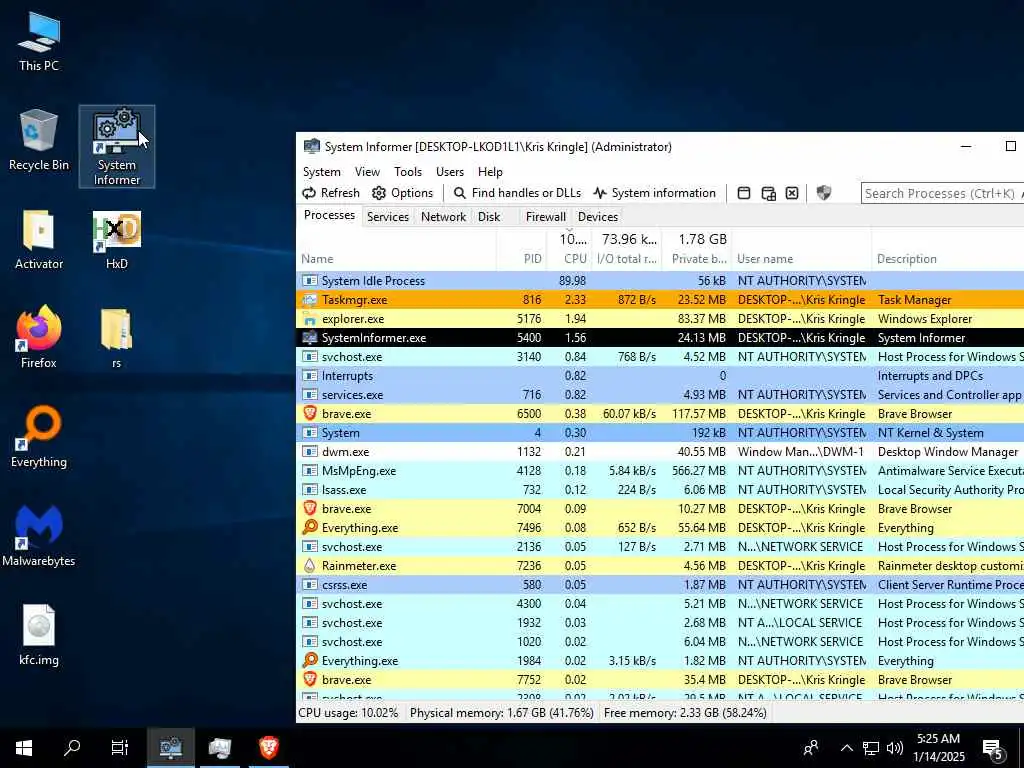This screenshot has height=768, width=1024.
Task: Open Task View on the taskbar
Action: point(120,748)
